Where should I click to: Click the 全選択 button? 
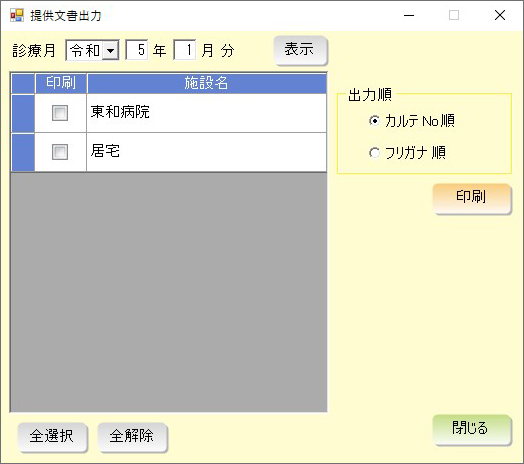(x=52, y=437)
